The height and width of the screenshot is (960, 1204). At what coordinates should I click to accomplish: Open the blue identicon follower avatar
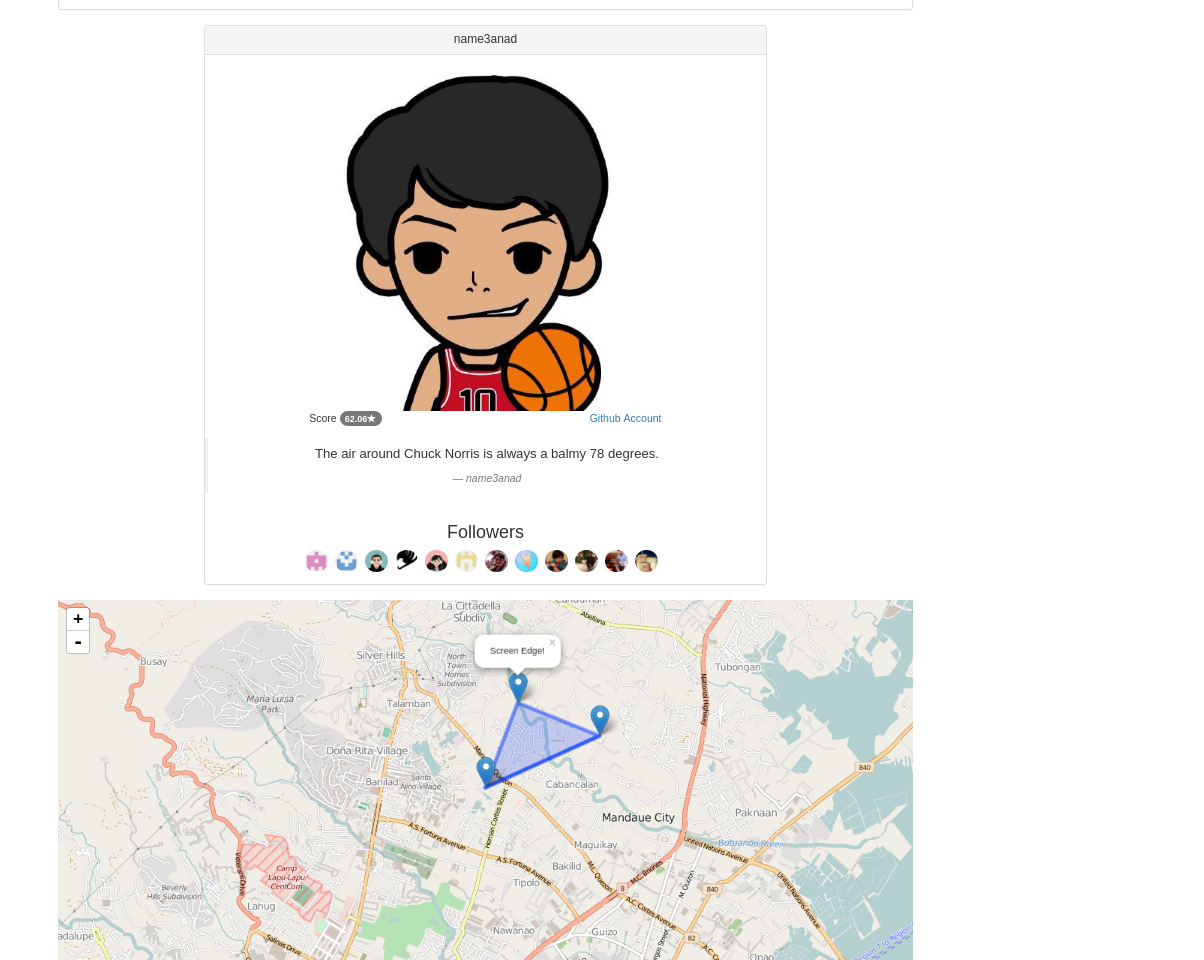pyautogui.click(x=347, y=561)
